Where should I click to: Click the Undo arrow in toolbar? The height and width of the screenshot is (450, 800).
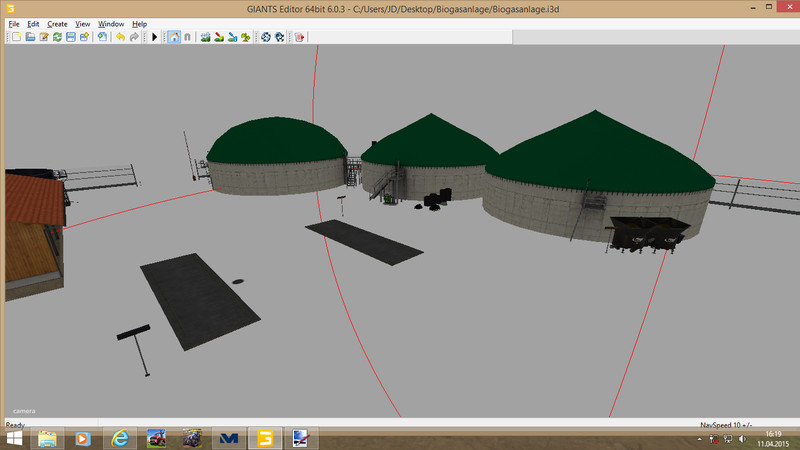[120, 37]
